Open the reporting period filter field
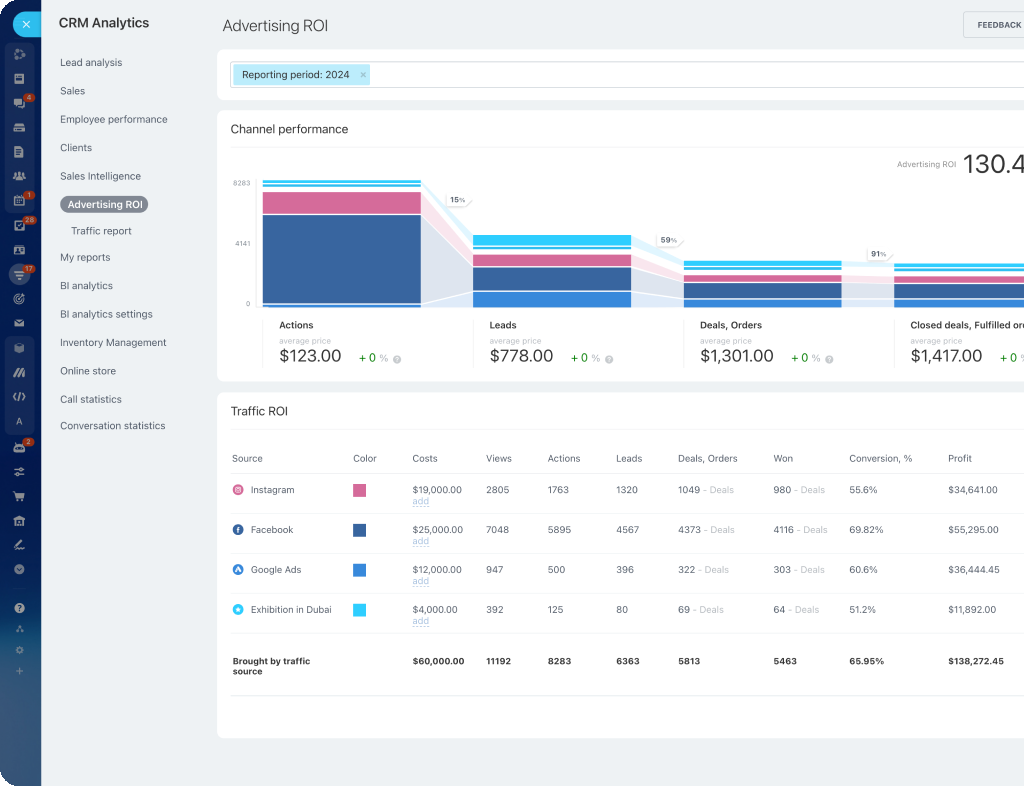 point(600,74)
